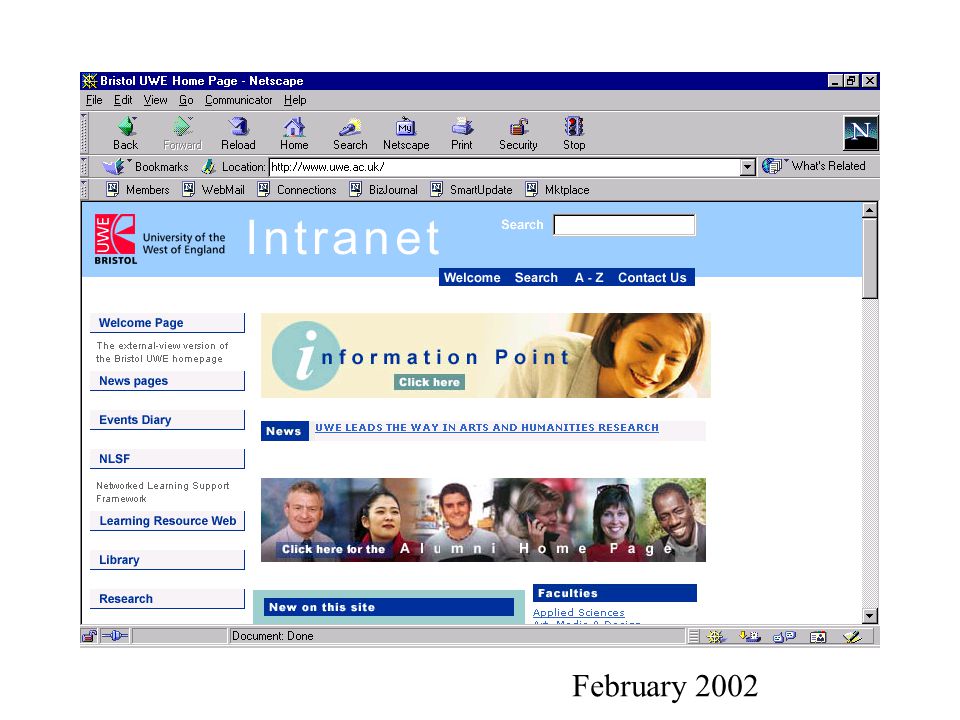This screenshot has height=720, width=960.
Task: Go to Home via toolbar icon
Action: (294, 133)
